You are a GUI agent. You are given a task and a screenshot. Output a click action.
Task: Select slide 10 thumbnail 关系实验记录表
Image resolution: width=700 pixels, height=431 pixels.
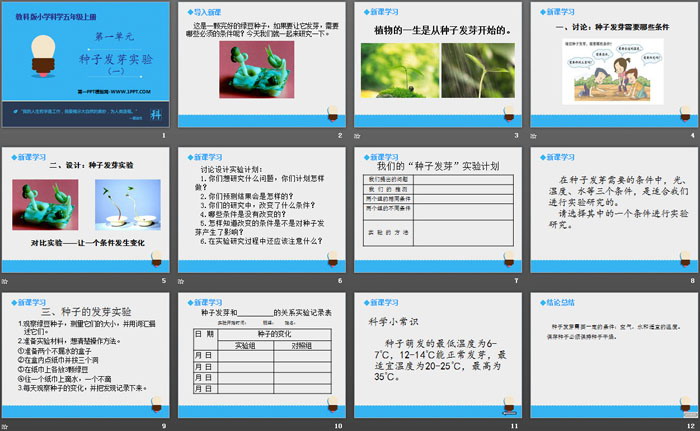click(x=262, y=355)
